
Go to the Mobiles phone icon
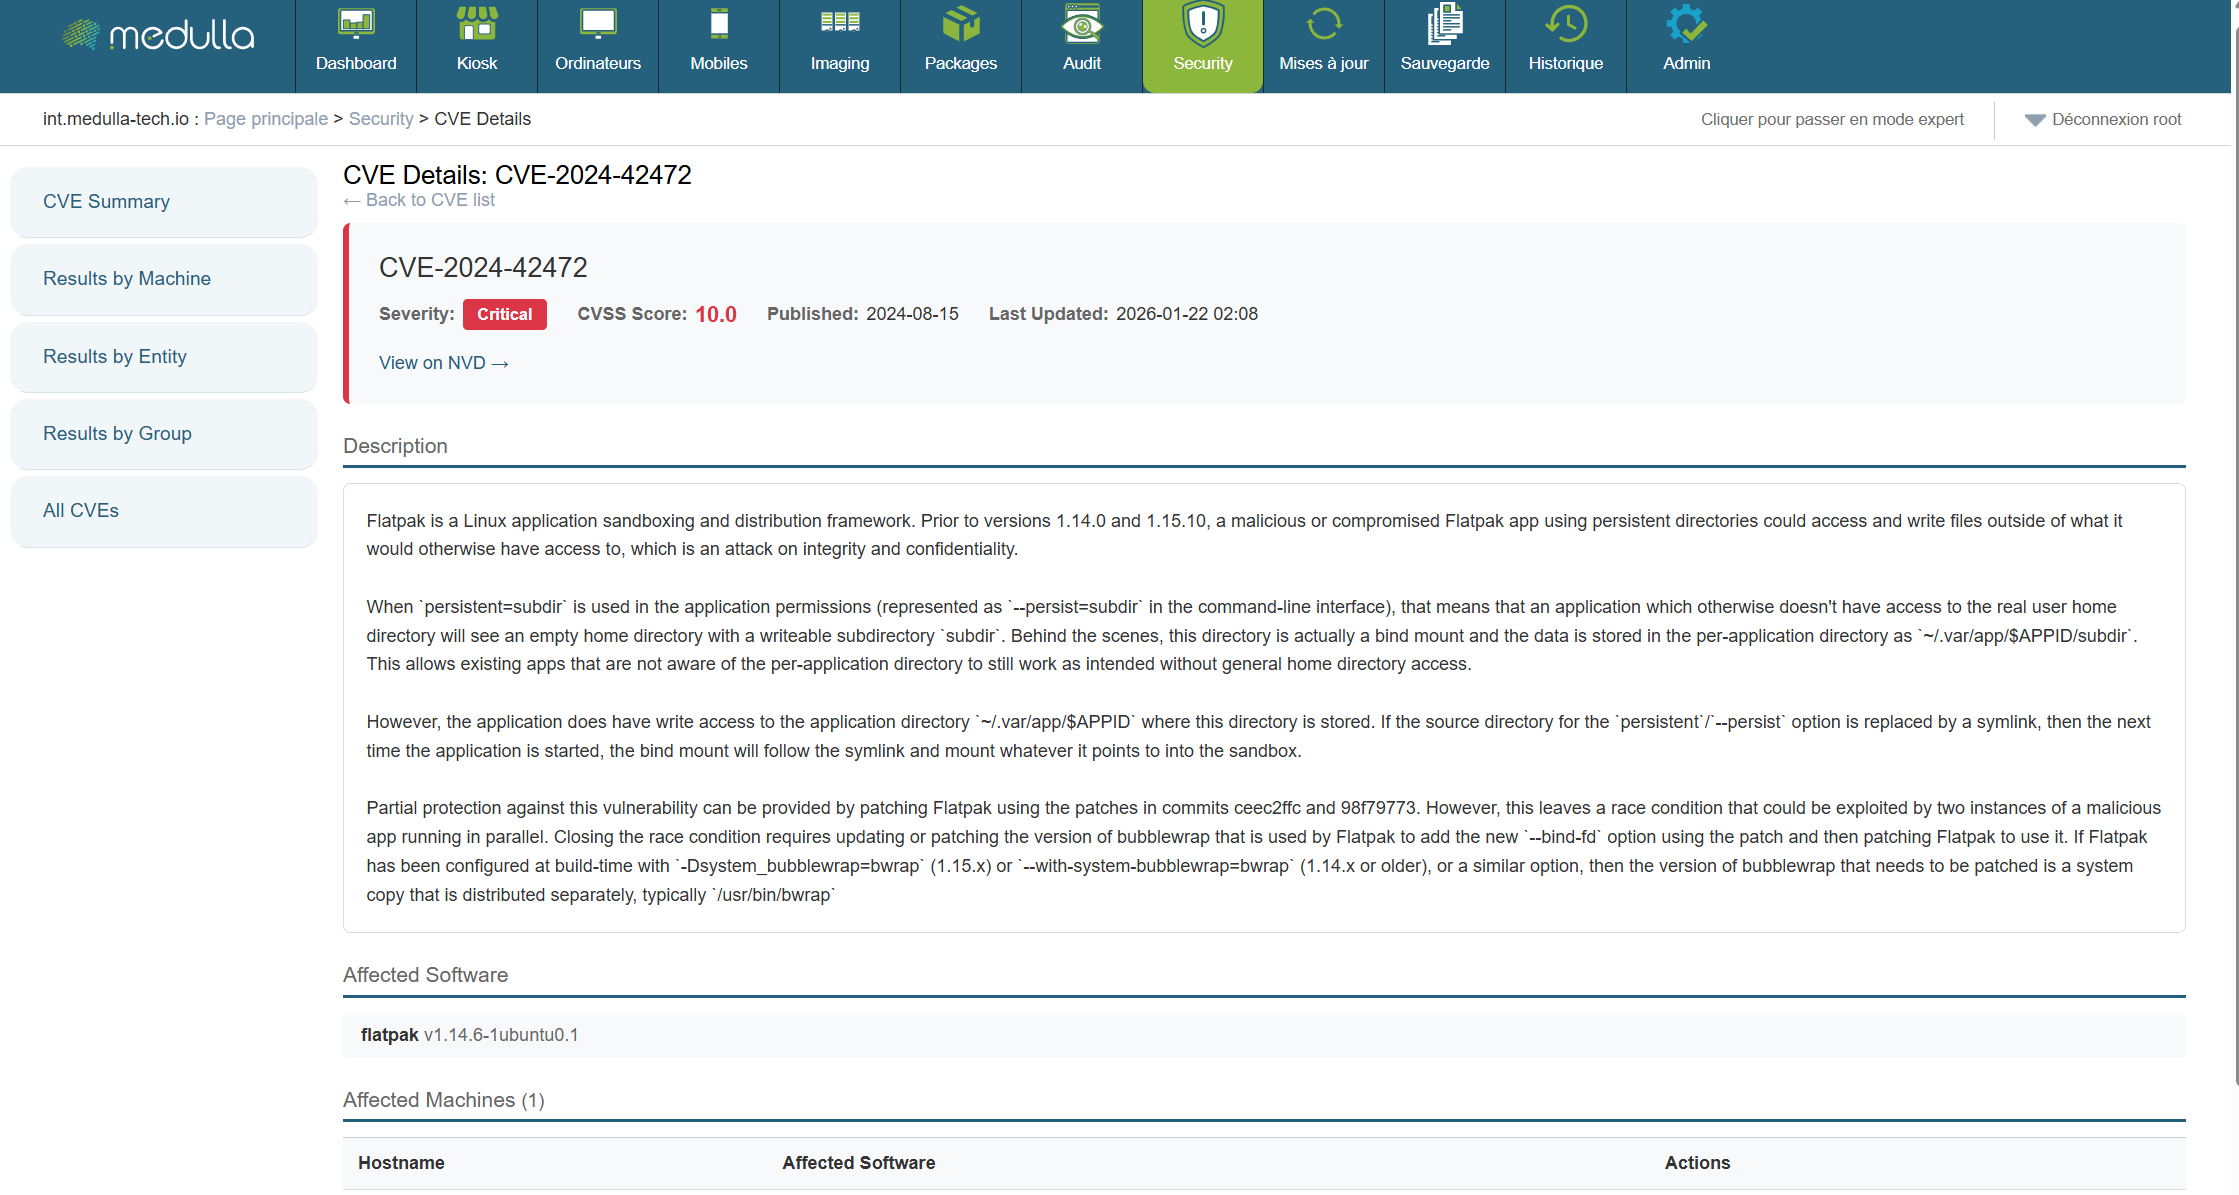coord(718,24)
